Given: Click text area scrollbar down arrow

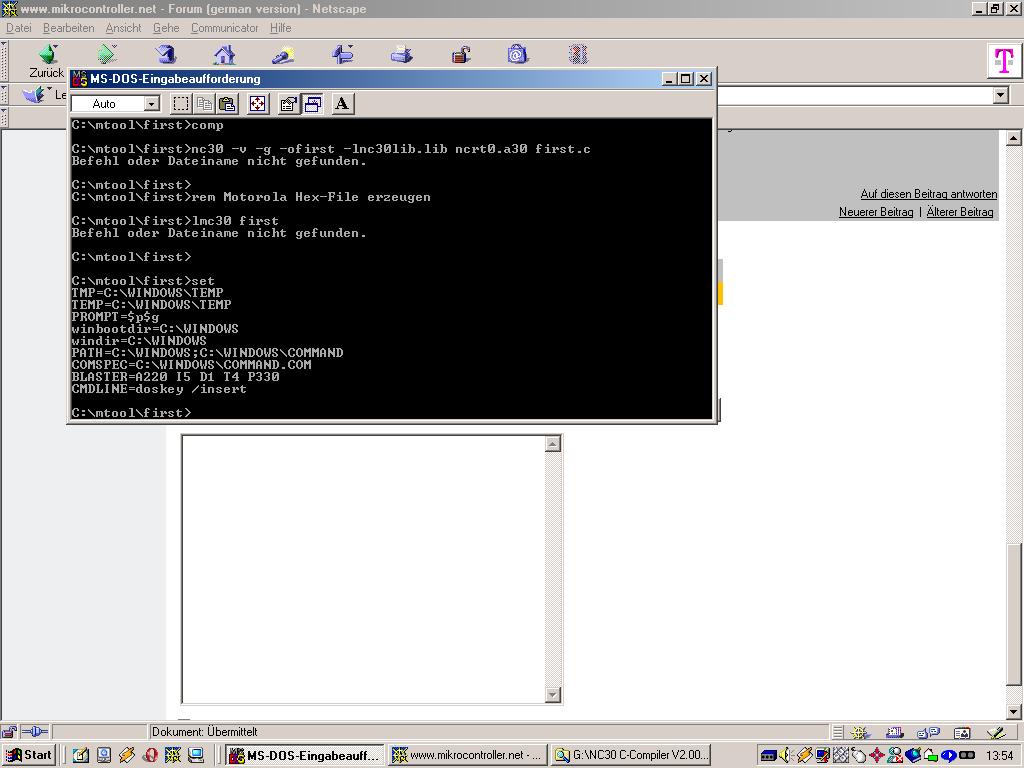Looking at the screenshot, I should tap(552, 695).
